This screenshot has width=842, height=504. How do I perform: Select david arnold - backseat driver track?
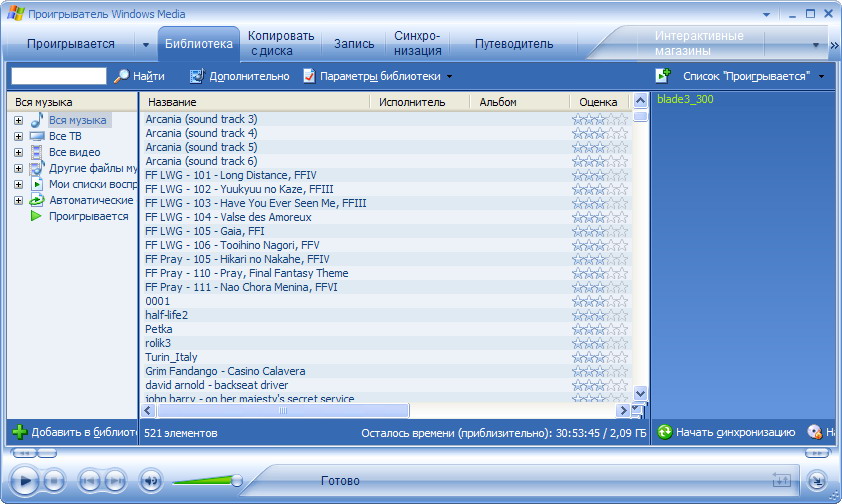click(216, 385)
